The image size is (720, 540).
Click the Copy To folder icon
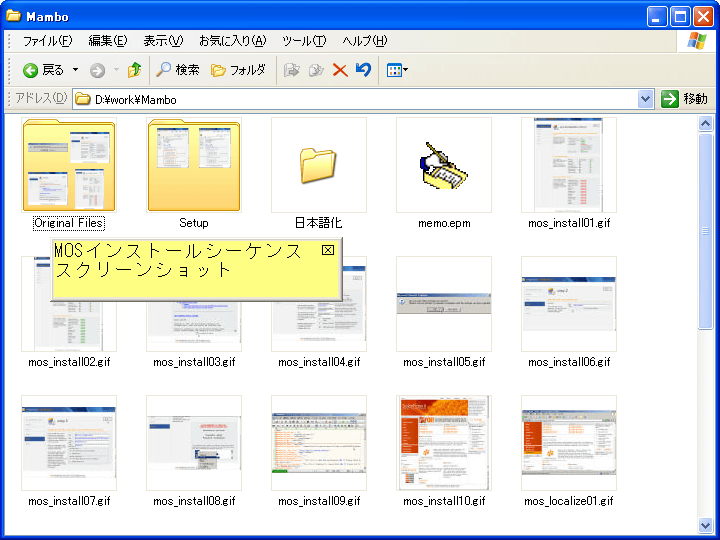click(316, 70)
